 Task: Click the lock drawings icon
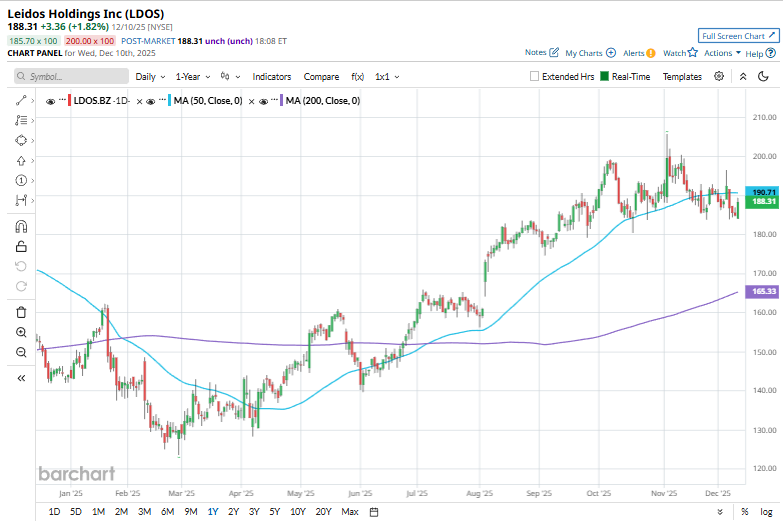point(21,246)
